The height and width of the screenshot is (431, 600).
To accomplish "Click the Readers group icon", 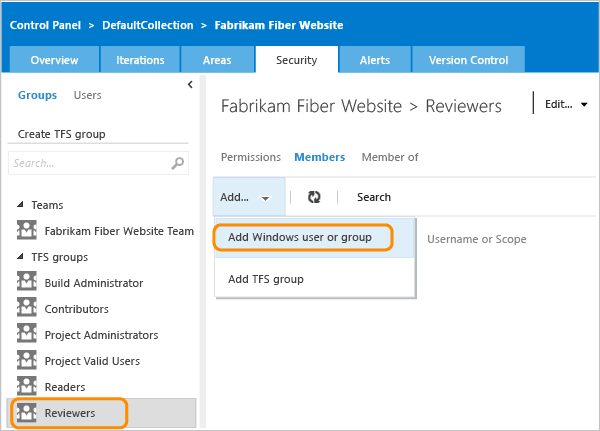I will (27, 387).
